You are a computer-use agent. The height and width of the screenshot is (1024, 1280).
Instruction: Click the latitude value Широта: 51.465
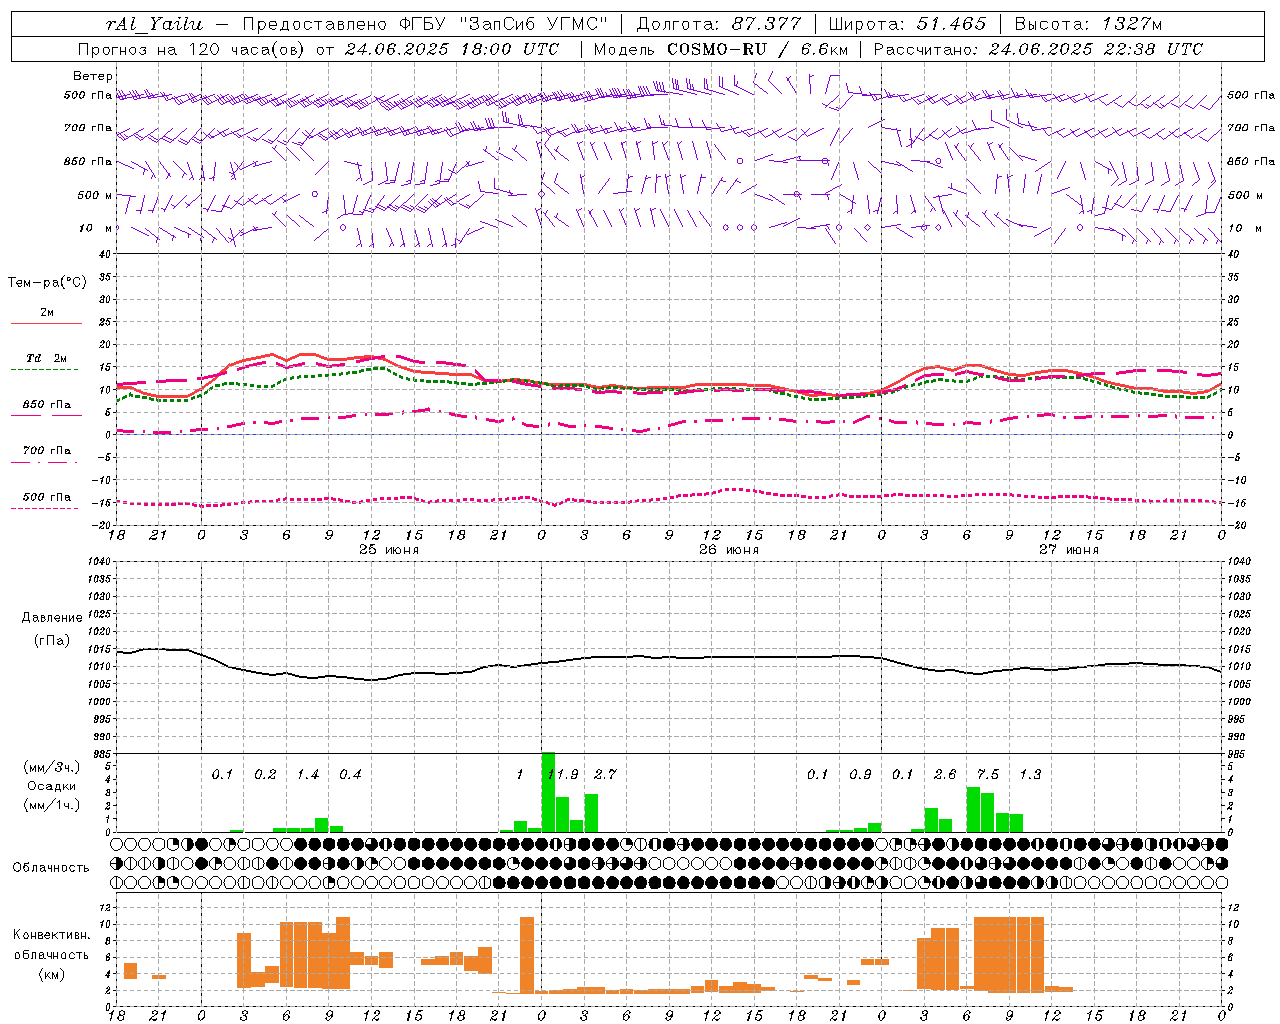[x=907, y=24]
